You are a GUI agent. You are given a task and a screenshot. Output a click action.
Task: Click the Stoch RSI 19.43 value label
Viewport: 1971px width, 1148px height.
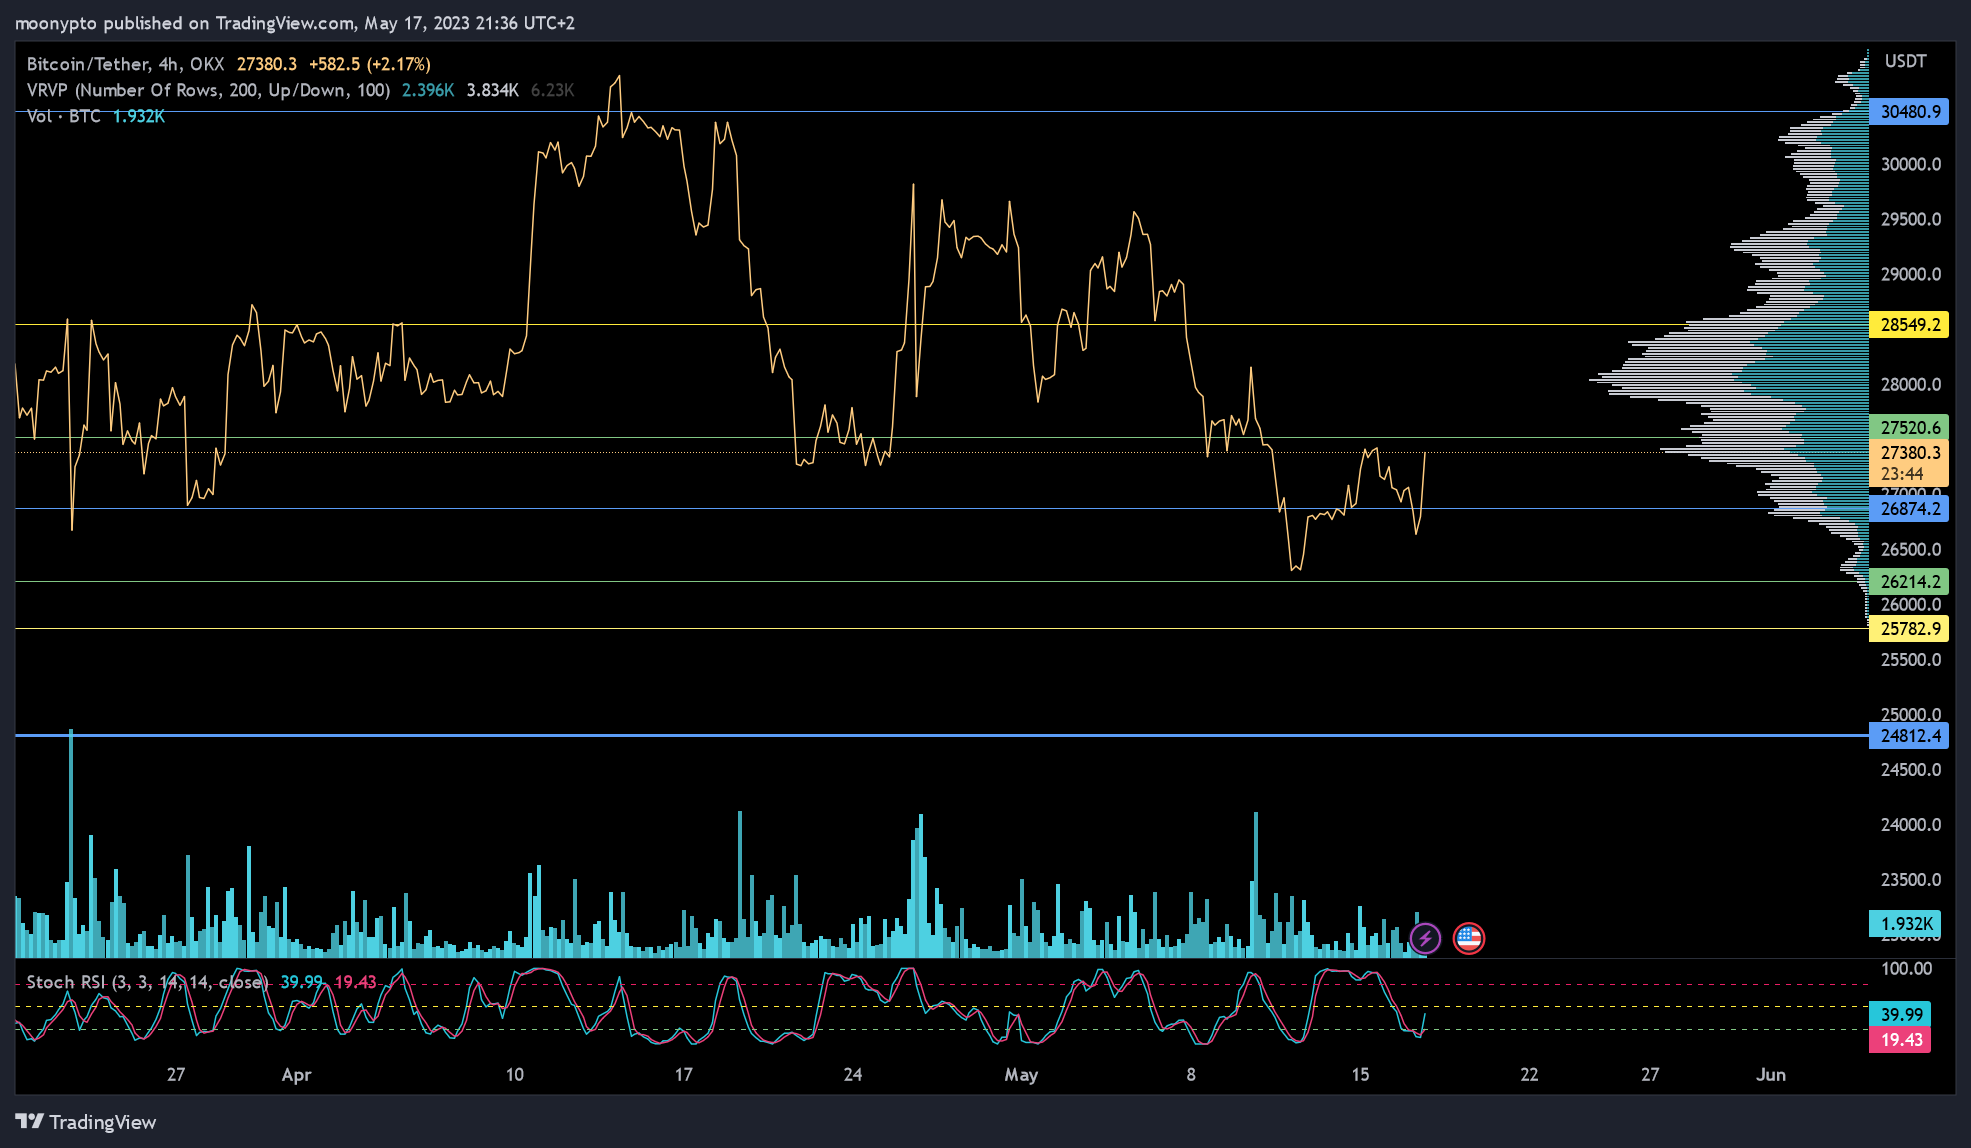(1900, 1040)
